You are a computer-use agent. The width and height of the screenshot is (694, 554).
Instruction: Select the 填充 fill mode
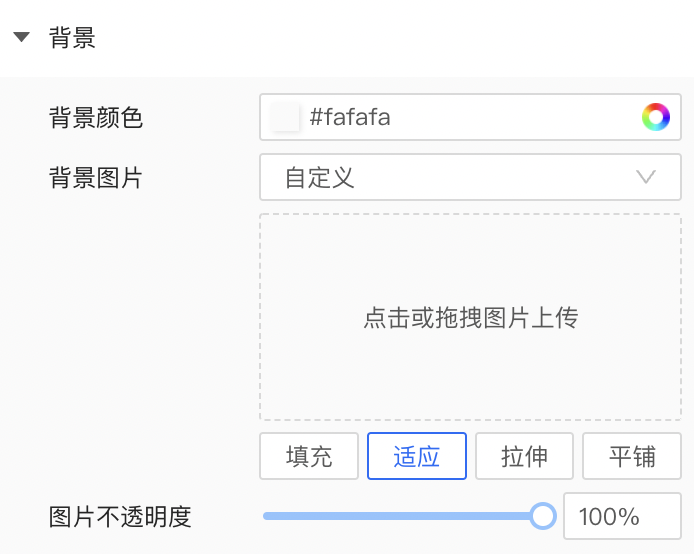(x=309, y=456)
